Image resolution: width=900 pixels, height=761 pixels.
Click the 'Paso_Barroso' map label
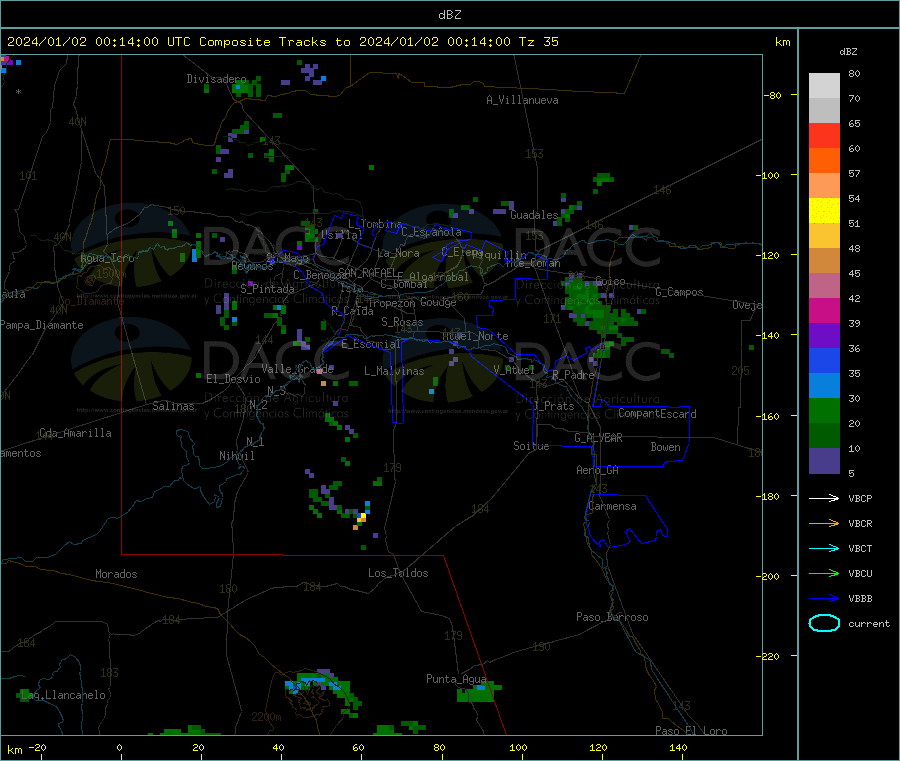pyautogui.click(x=612, y=618)
